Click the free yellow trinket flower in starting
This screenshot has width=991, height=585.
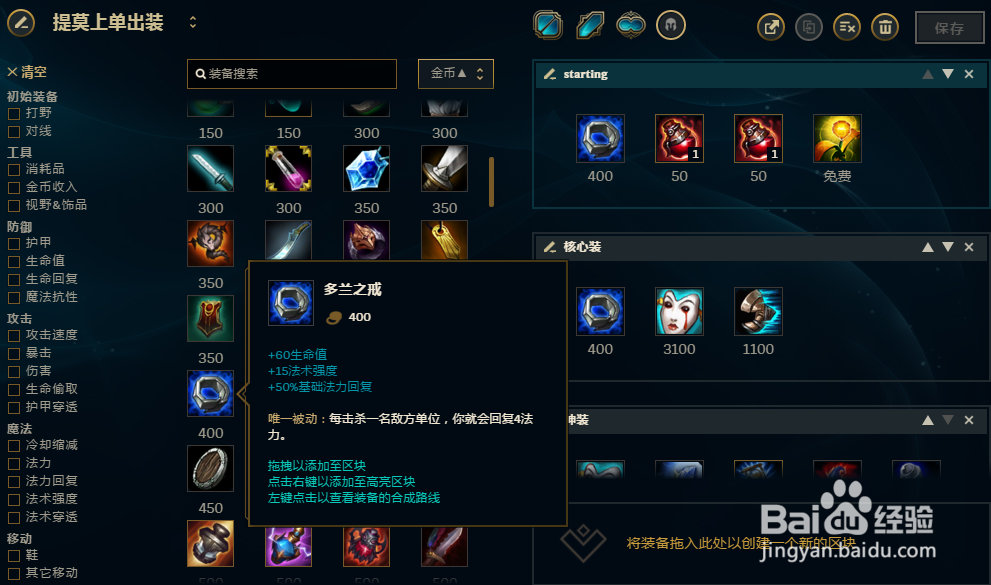tap(837, 138)
